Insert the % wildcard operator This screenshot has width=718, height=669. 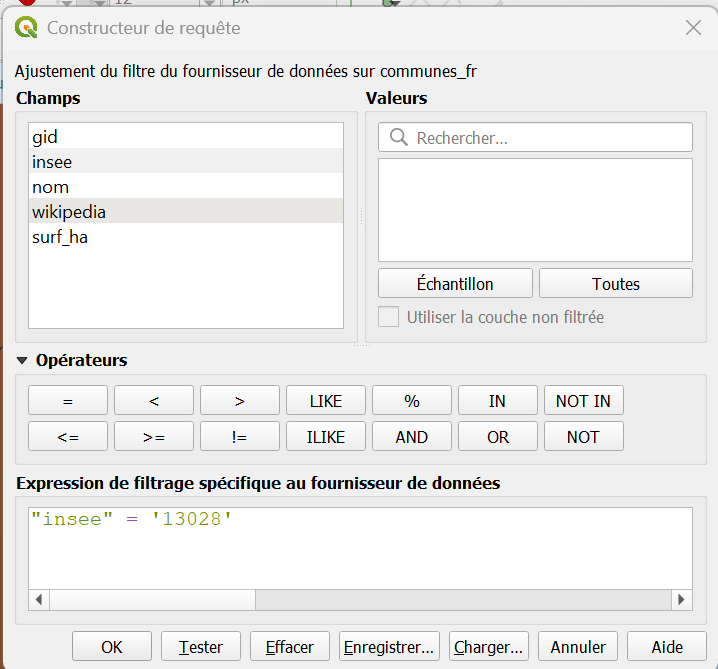[412, 400]
